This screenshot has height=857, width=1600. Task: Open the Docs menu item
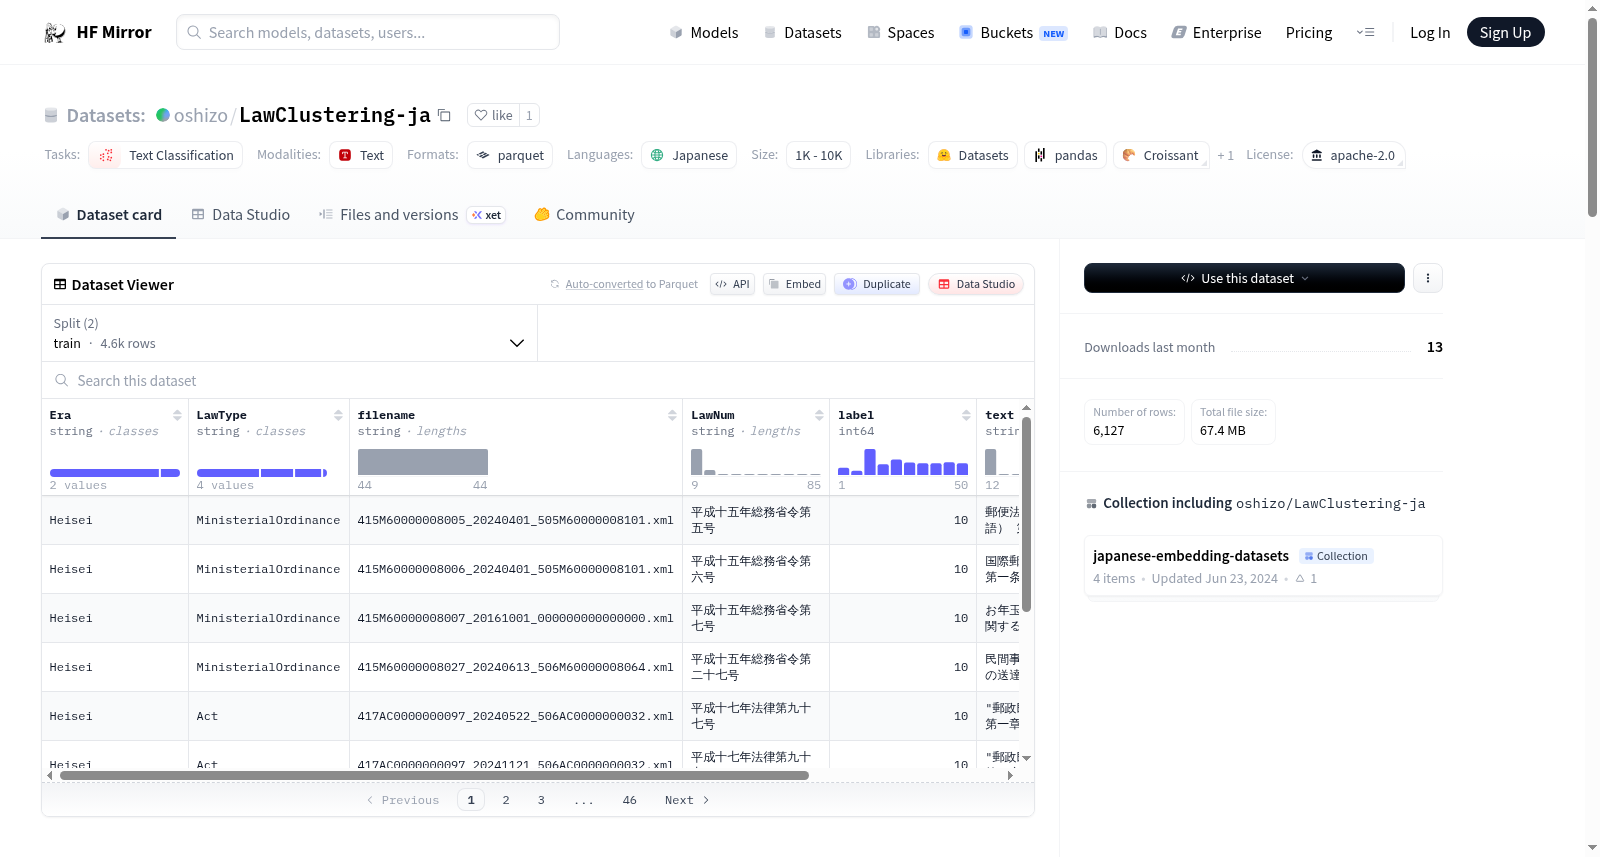[x=1119, y=33]
